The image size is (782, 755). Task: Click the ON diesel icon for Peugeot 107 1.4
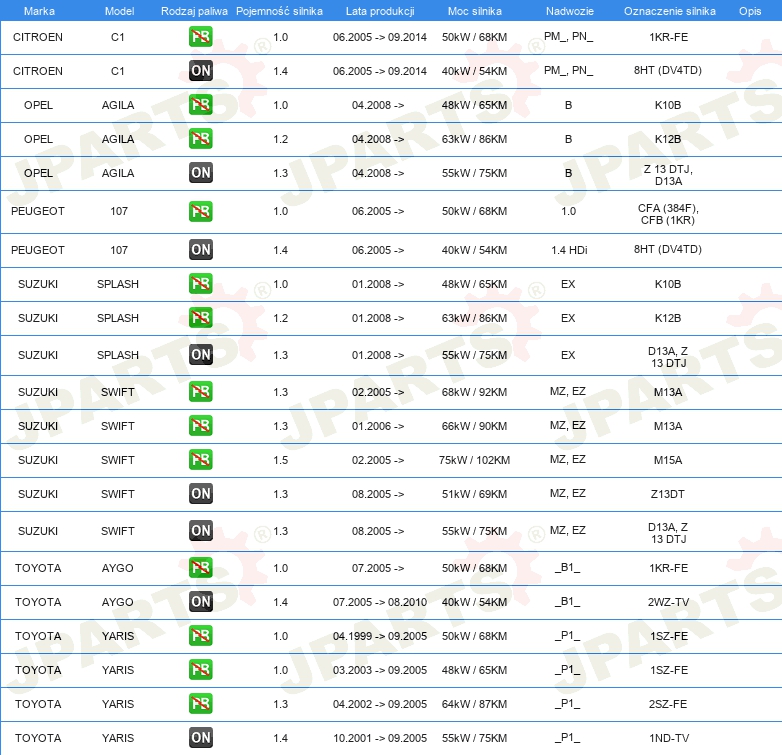[x=200, y=250]
